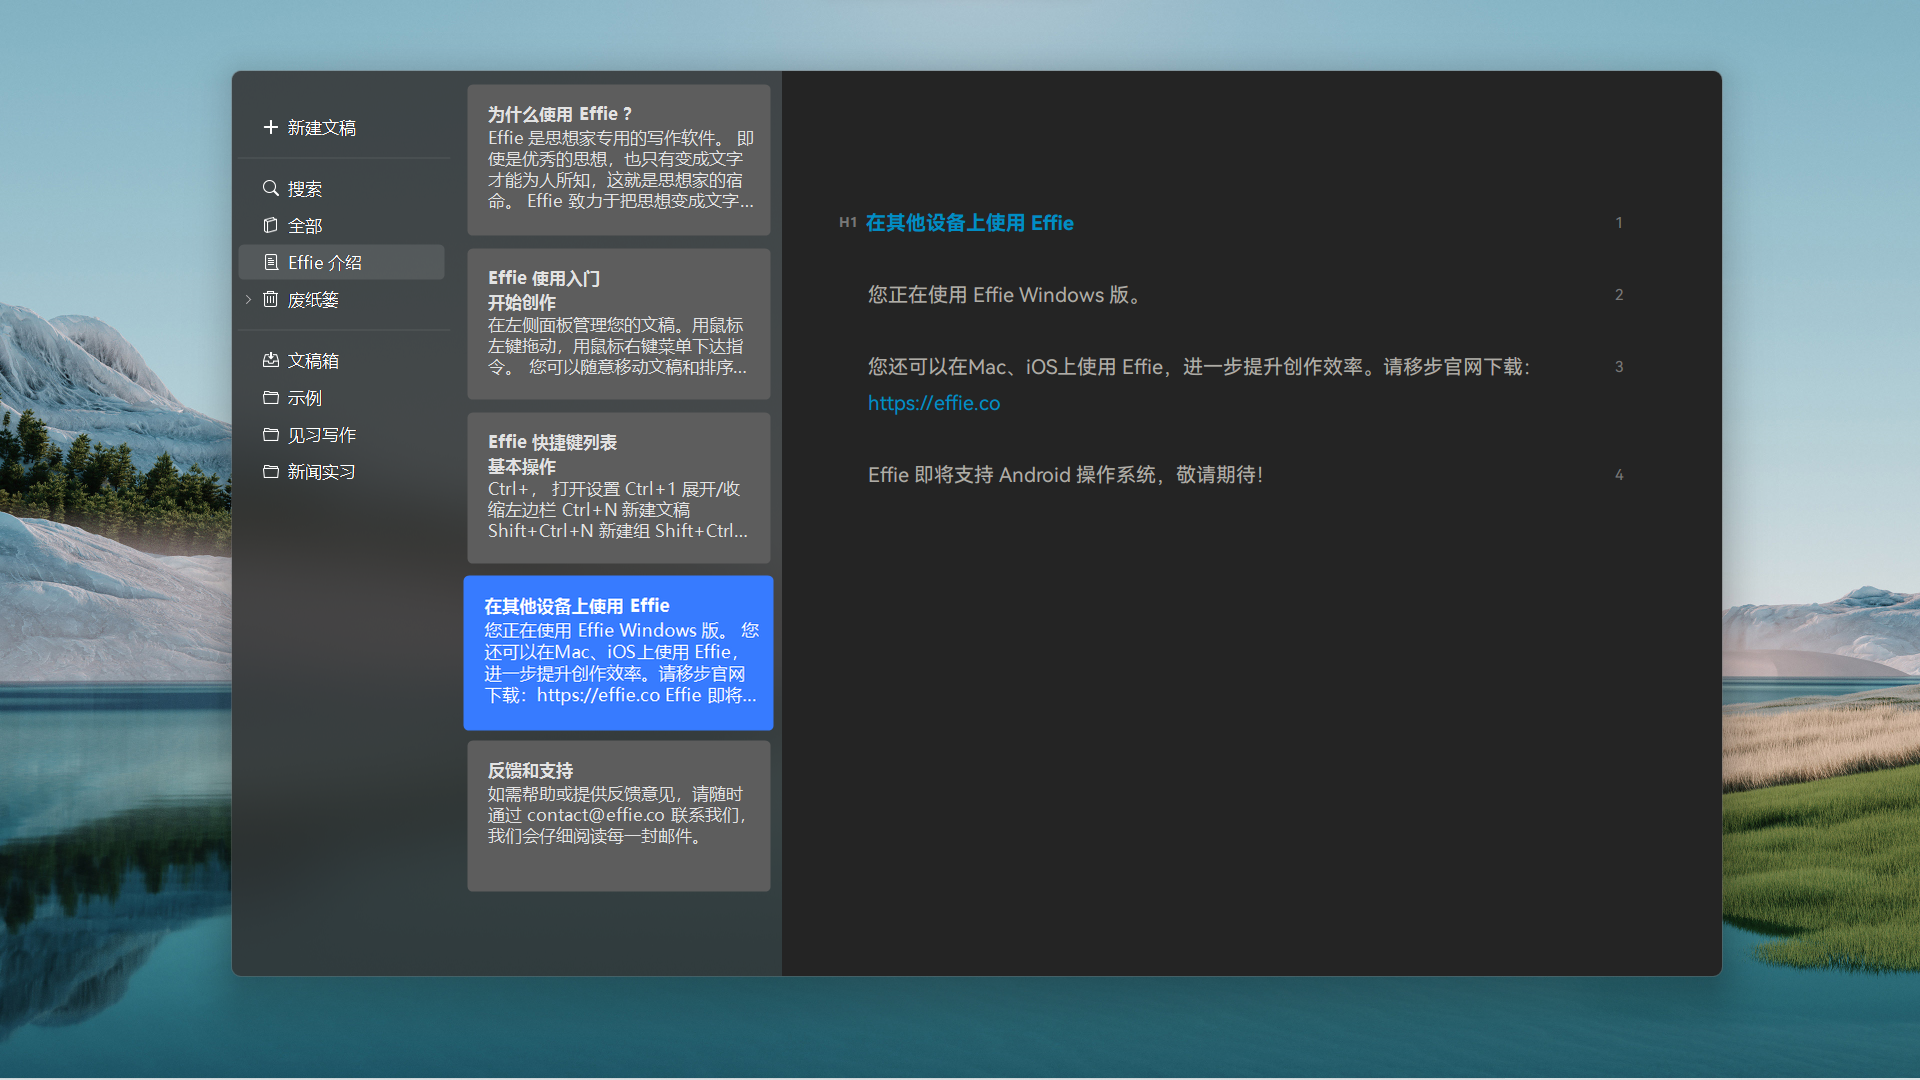The height and width of the screenshot is (1080, 1920).
Task: Select the 为什么使用 Effie？ note card
Action: point(618,159)
